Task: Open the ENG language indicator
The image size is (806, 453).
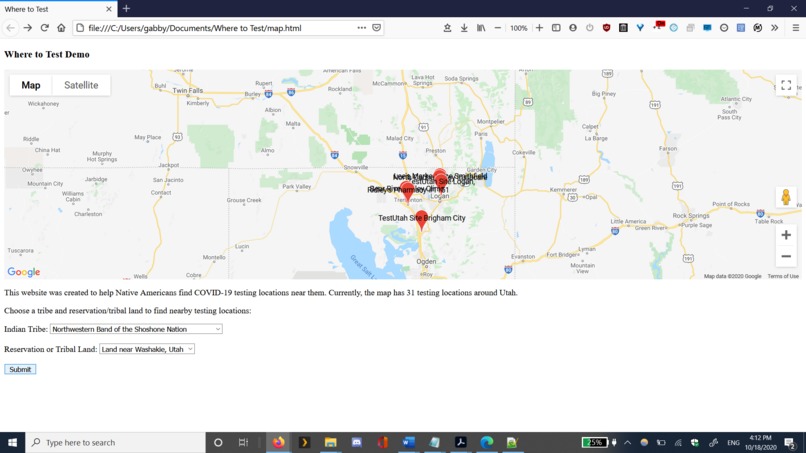Action: [x=733, y=442]
